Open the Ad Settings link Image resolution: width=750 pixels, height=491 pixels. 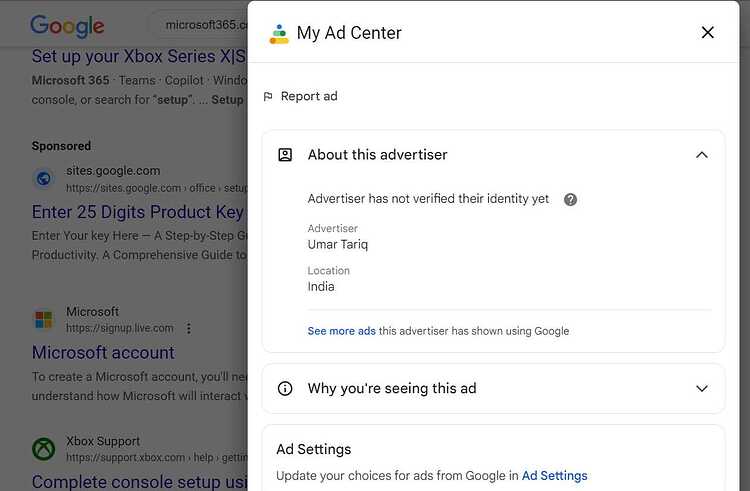pyautogui.click(x=554, y=476)
